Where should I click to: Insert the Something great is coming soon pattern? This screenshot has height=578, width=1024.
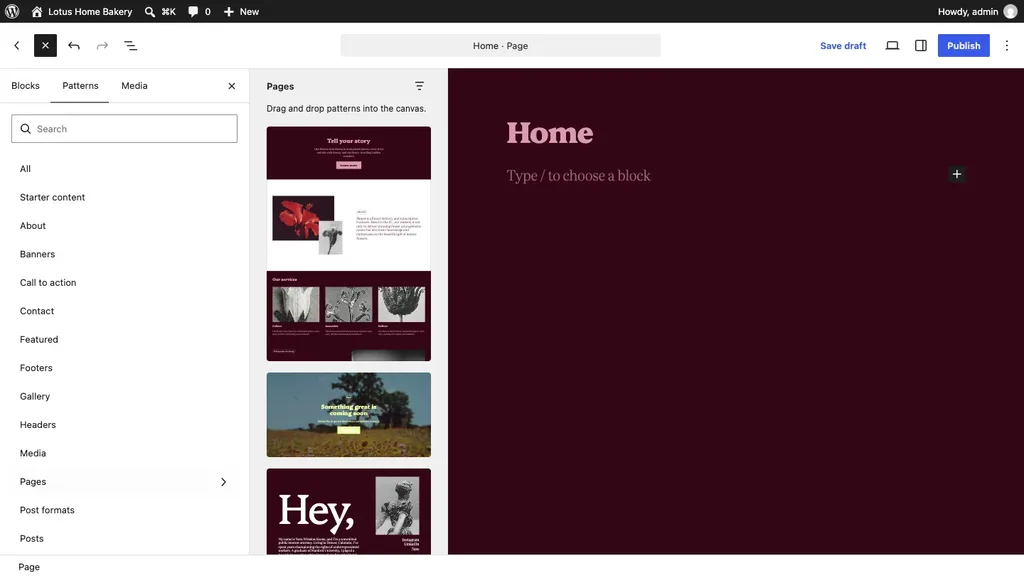[x=348, y=415]
